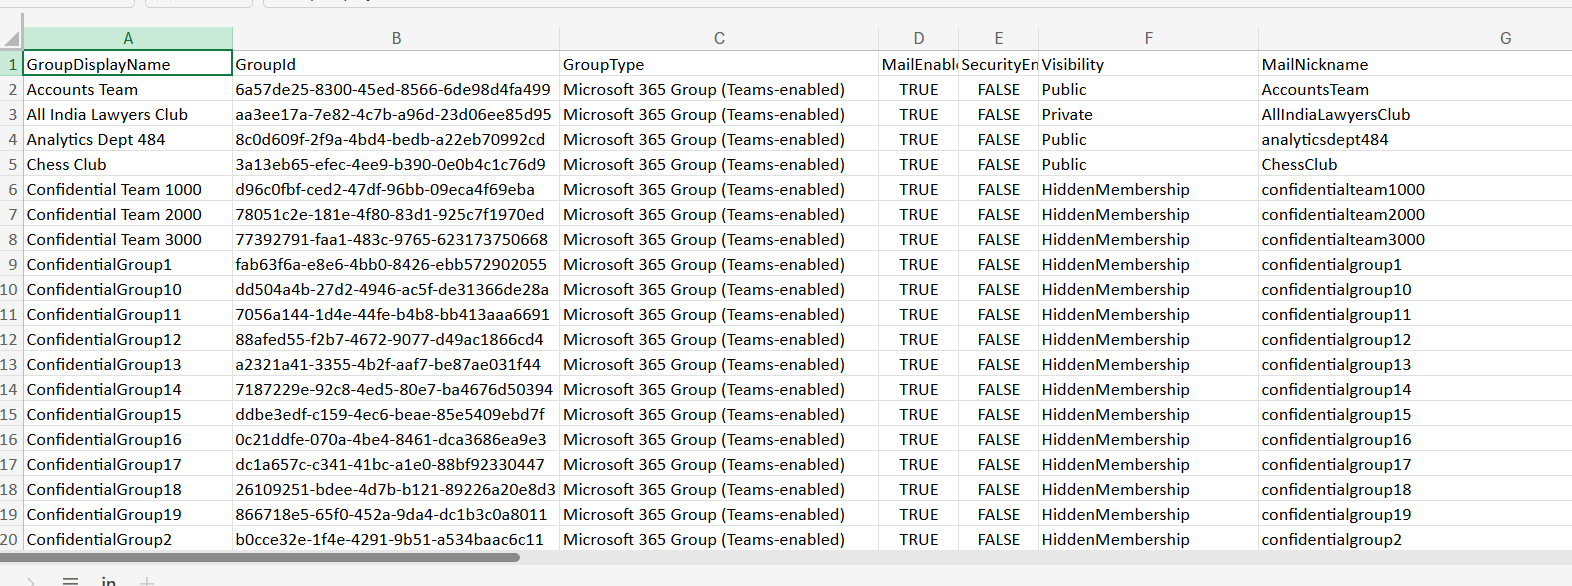Click the GroupDisplayName header cell
This screenshot has width=1572, height=586.
click(x=128, y=65)
